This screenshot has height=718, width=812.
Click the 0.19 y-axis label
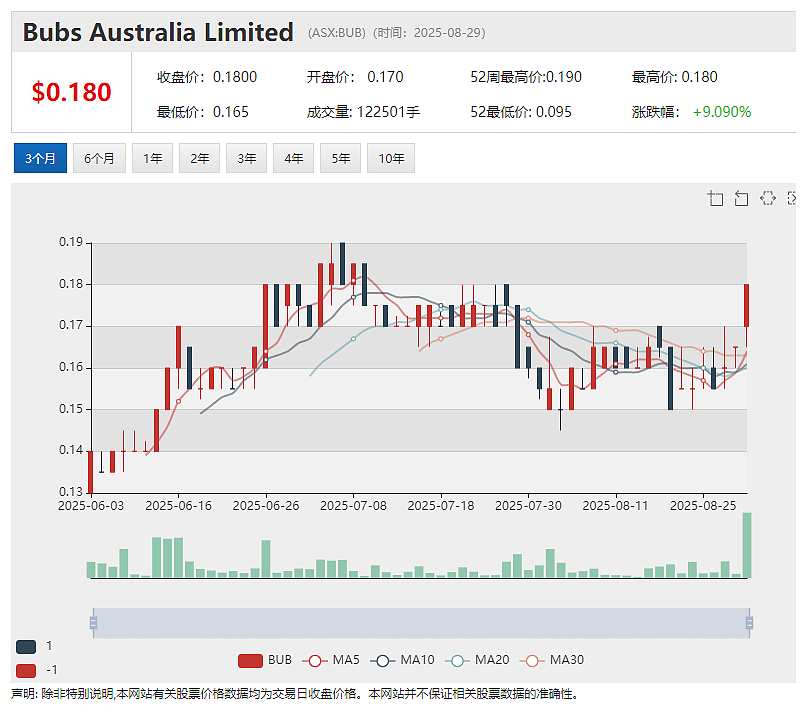(x=71, y=242)
